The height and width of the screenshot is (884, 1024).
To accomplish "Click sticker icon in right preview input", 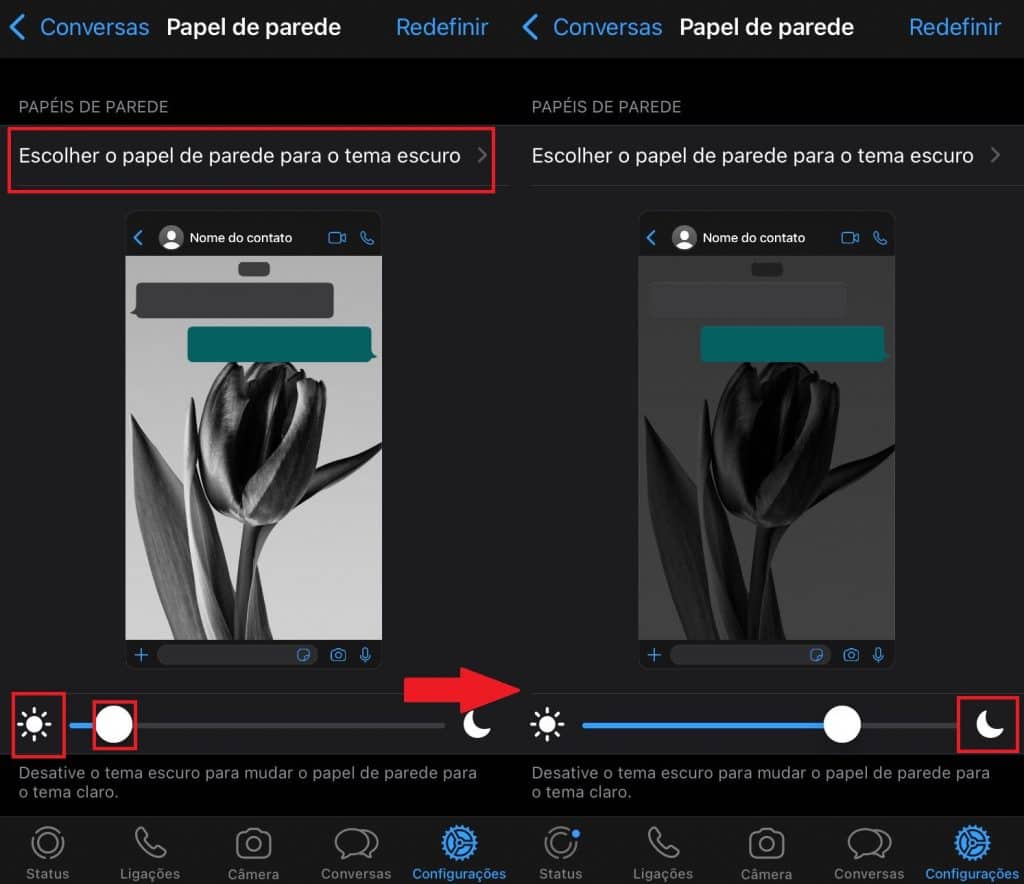I will pyautogui.click(x=816, y=654).
